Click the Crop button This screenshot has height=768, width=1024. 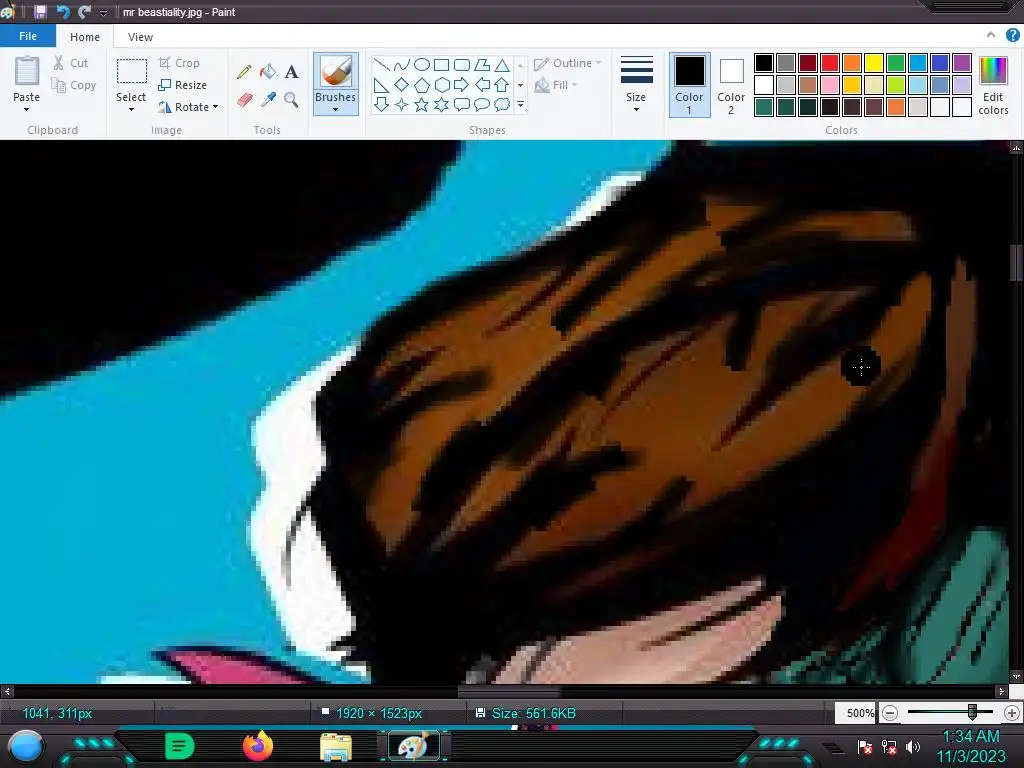tap(179, 63)
